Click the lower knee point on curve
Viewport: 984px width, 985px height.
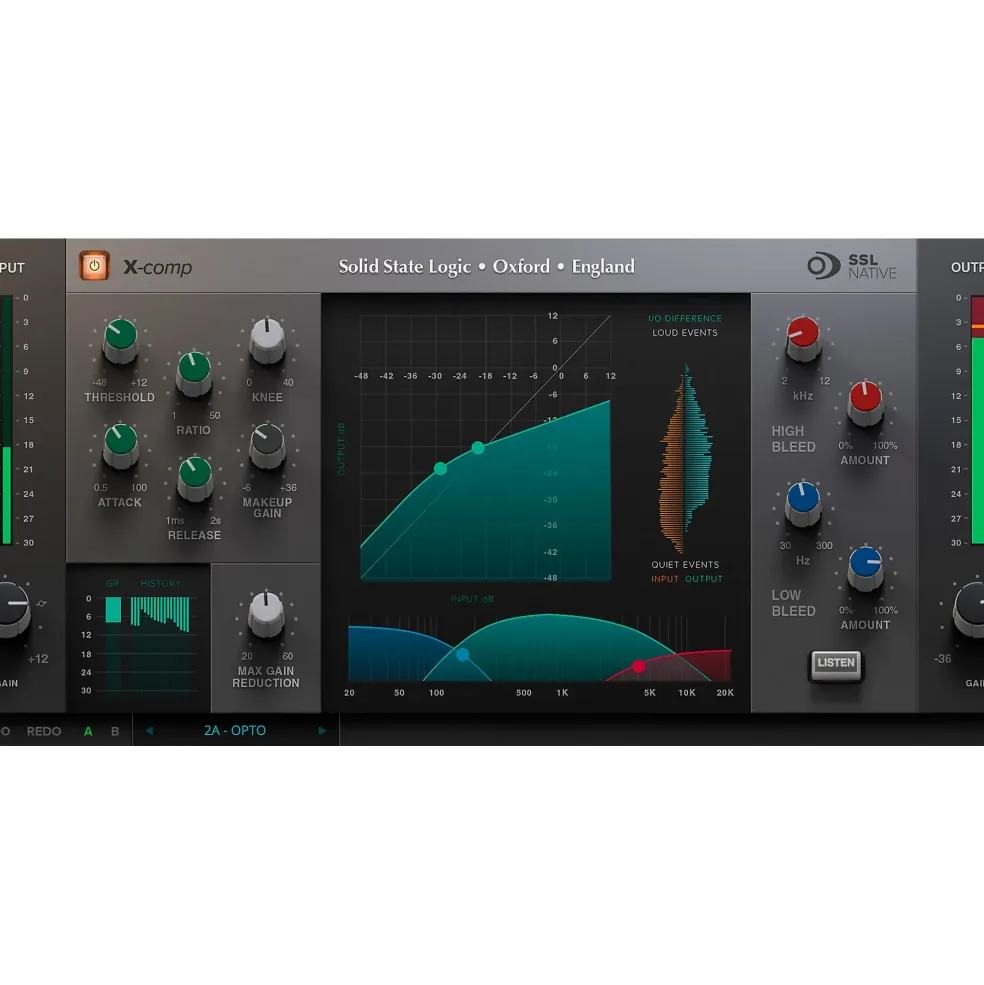tap(440, 469)
